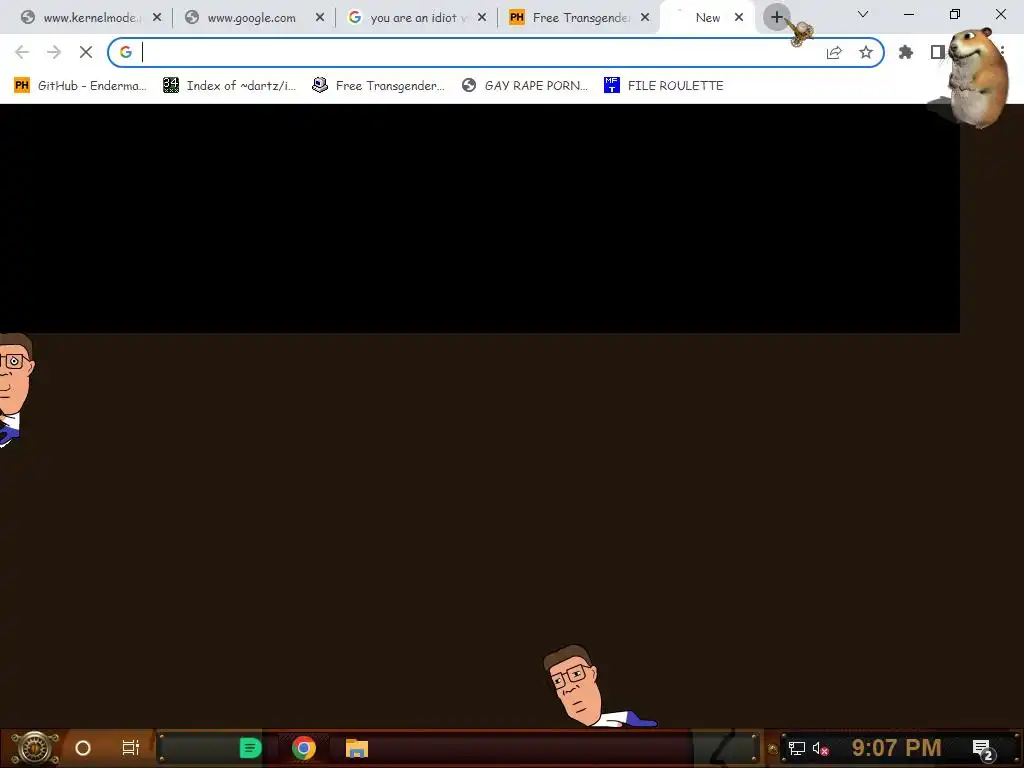Open the Extensions puzzle icon

(906, 52)
